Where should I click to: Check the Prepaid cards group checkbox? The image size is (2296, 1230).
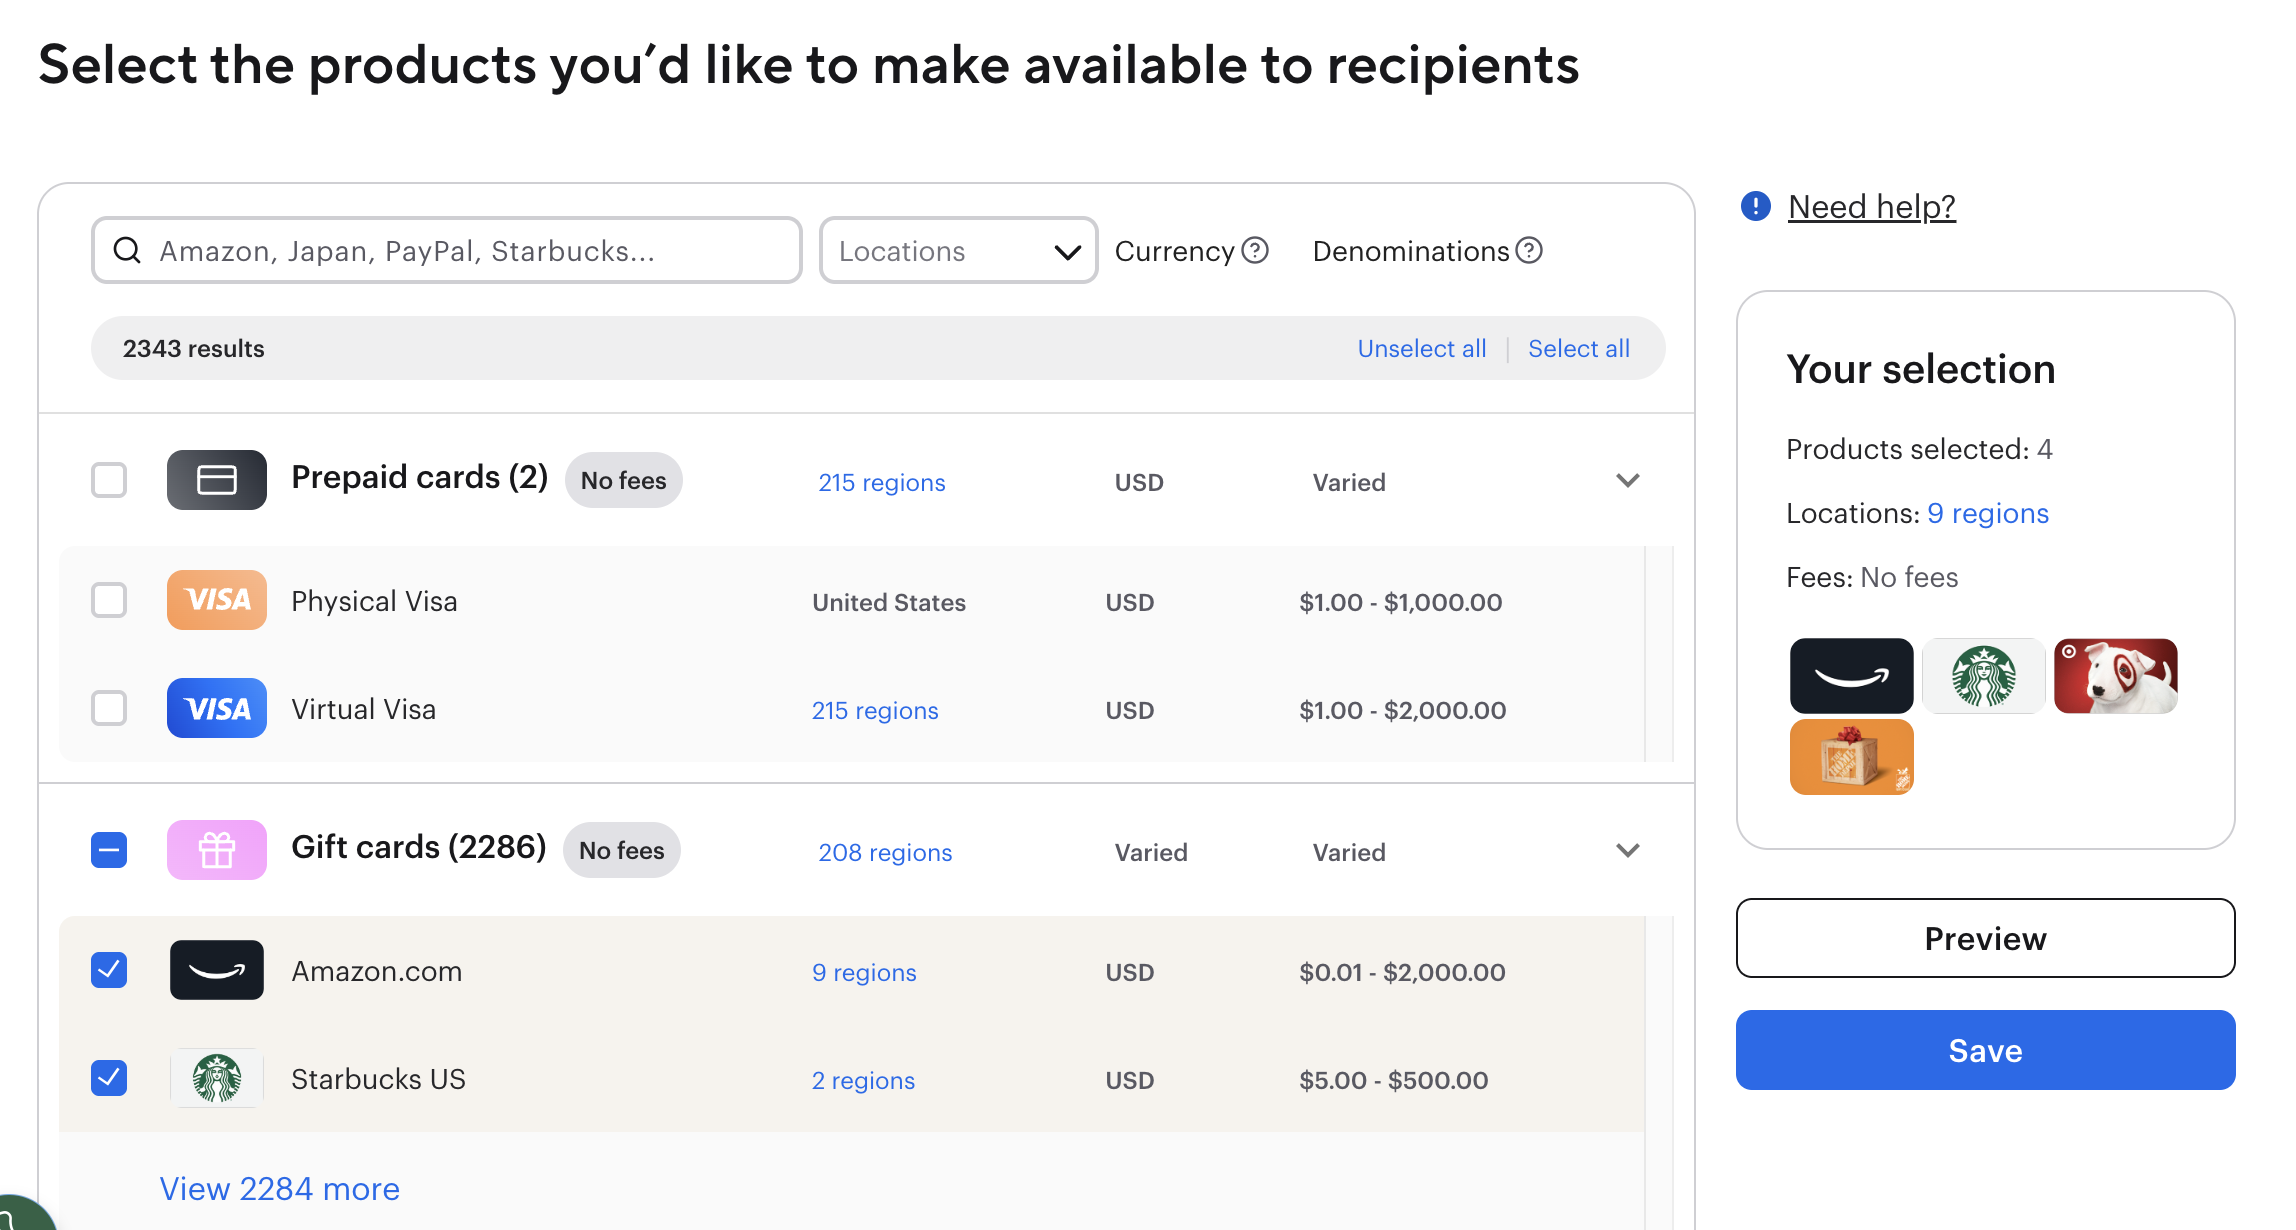(109, 480)
